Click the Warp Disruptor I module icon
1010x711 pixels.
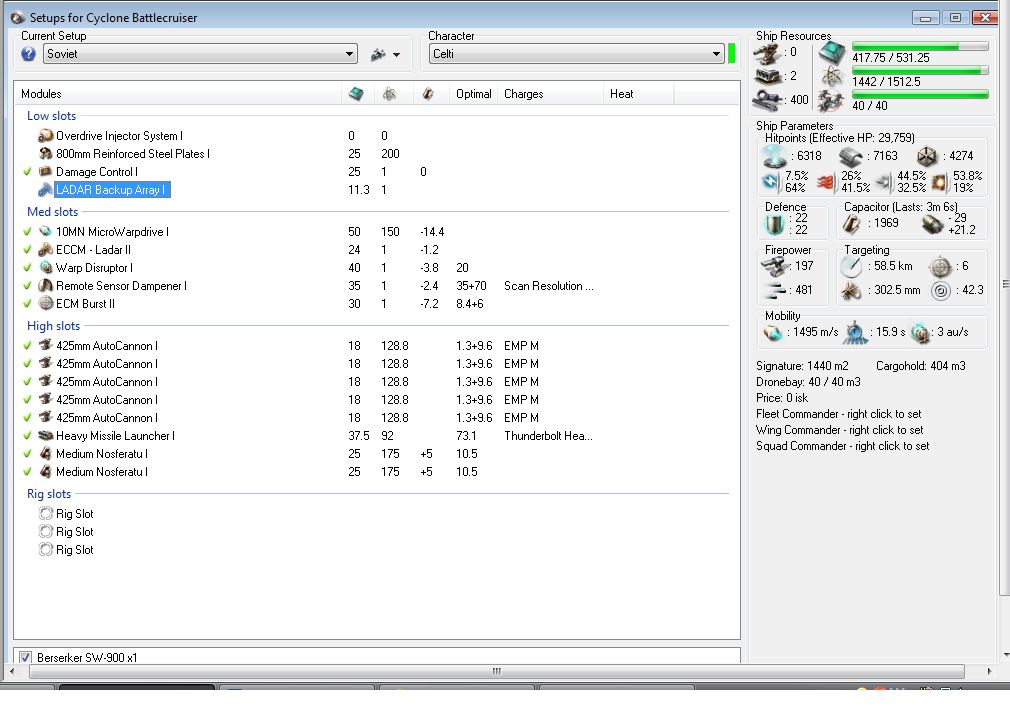tap(46, 268)
